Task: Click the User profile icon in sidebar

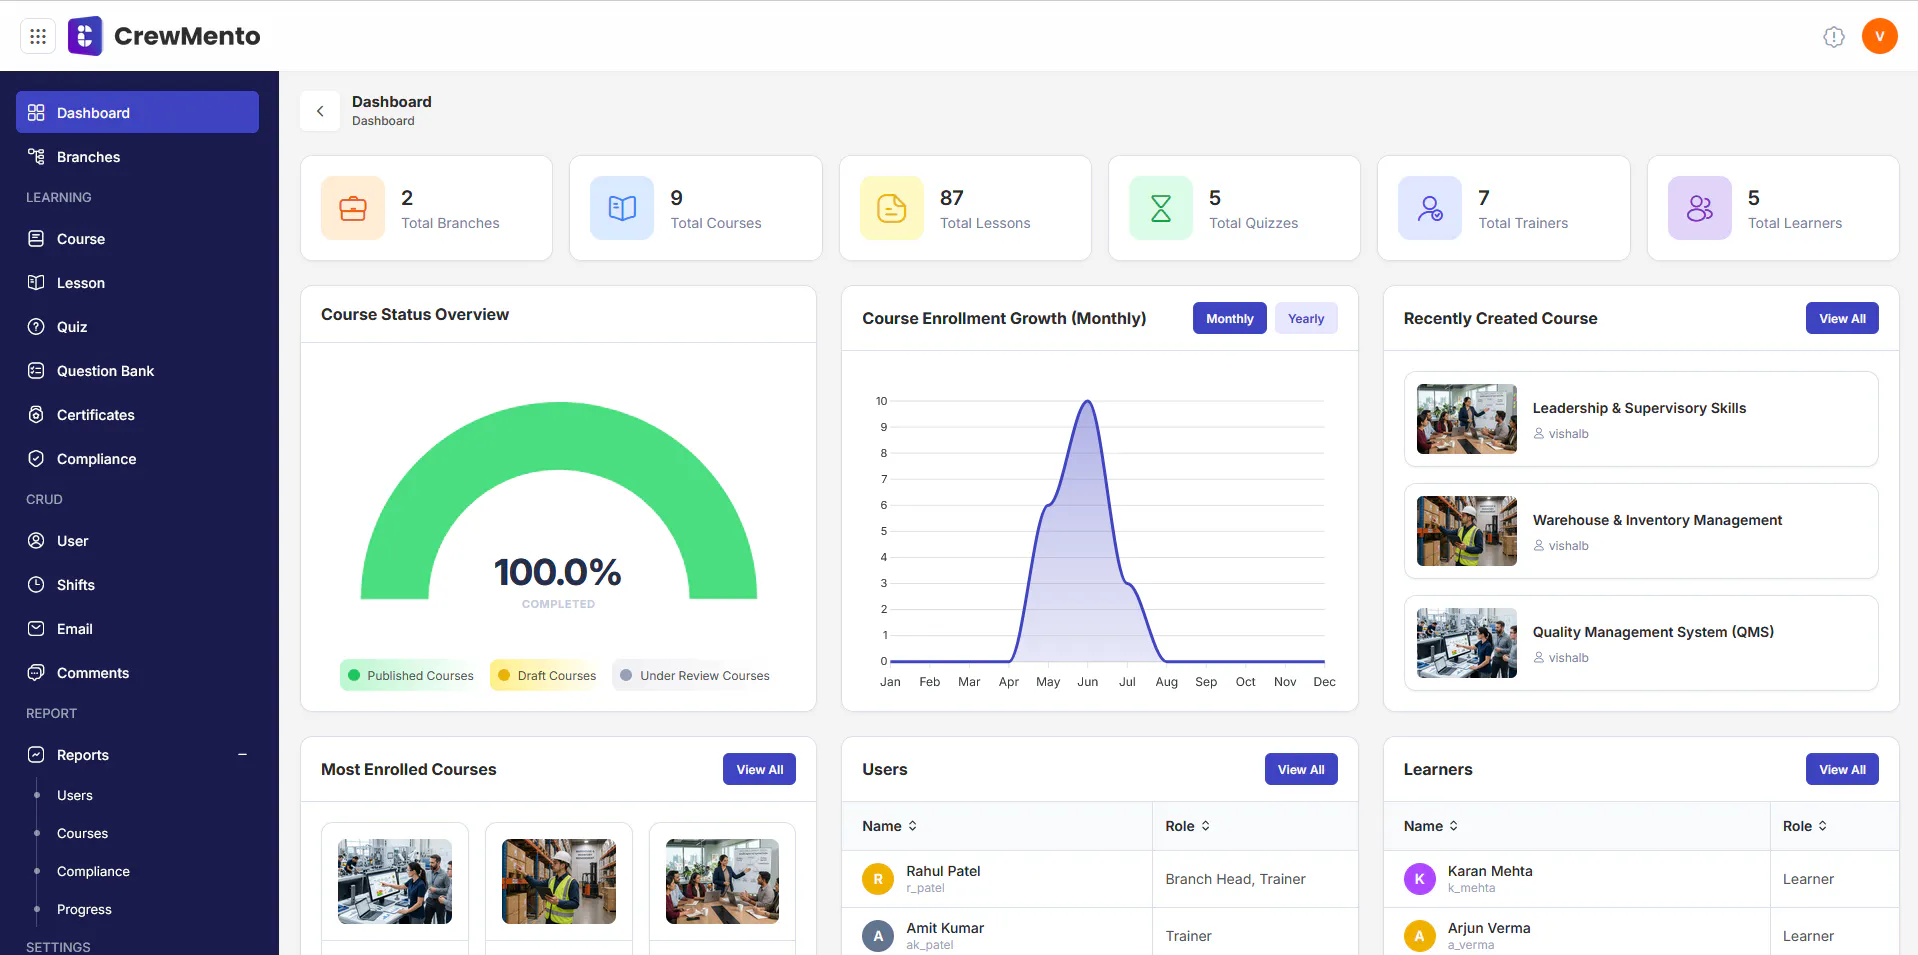Action: click(36, 541)
